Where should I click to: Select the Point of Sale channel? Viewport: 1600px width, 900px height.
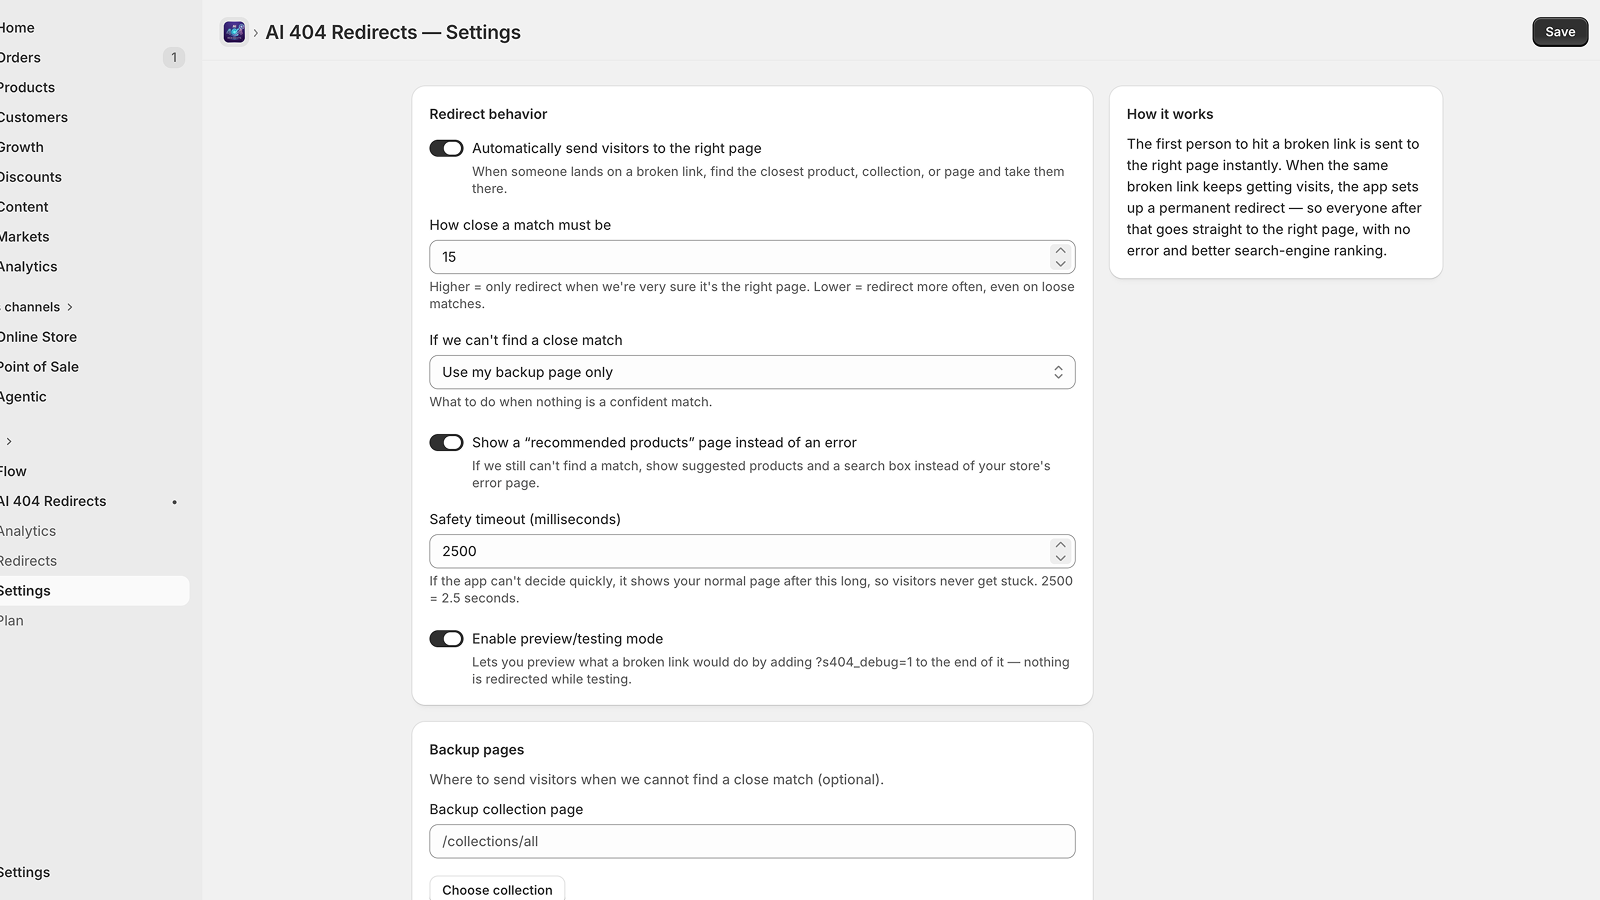click(39, 368)
